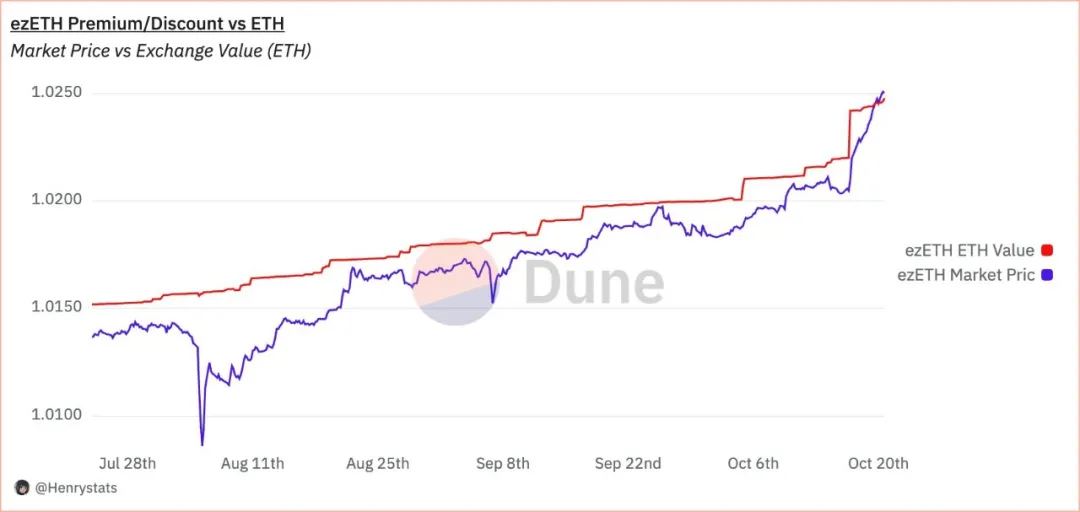Click the blue line's lowest dip point
1080x512 pixels.
(x=202, y=444)
